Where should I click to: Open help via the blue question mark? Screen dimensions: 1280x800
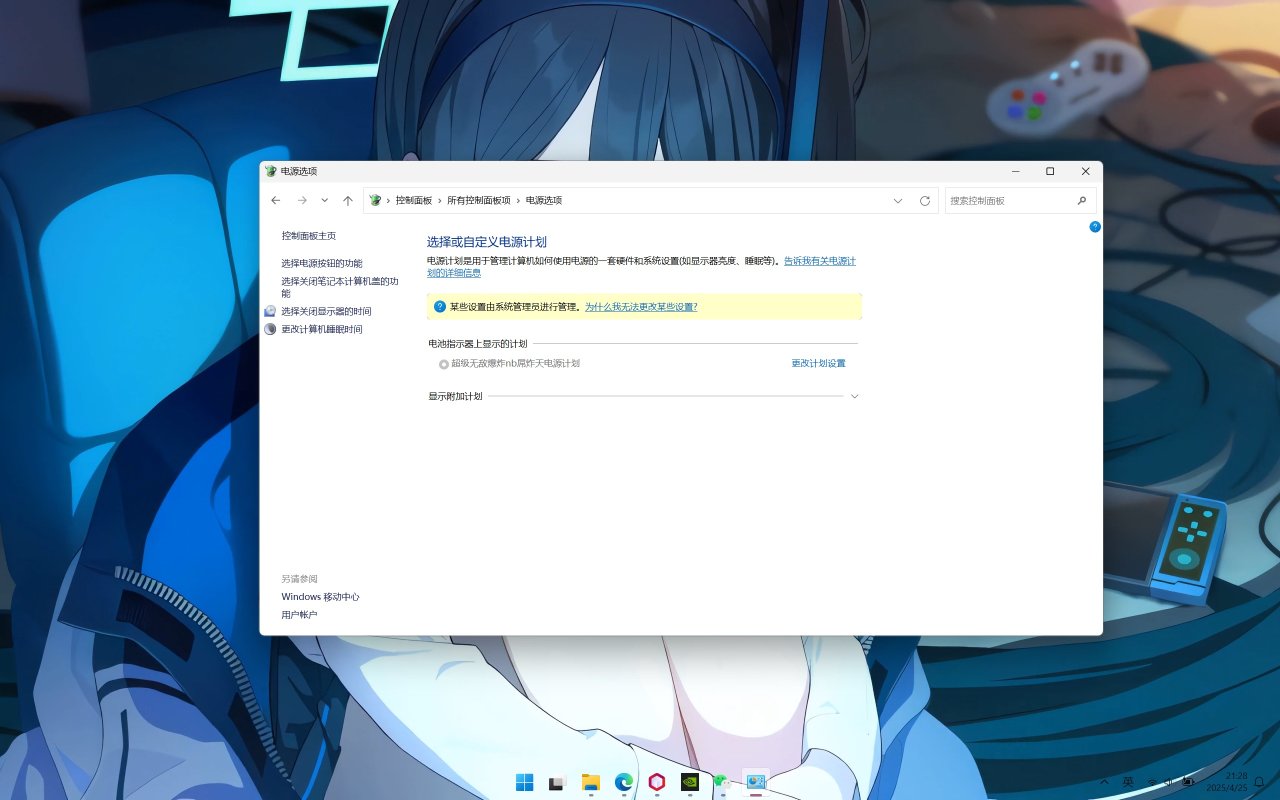[x=1095, y=227]
